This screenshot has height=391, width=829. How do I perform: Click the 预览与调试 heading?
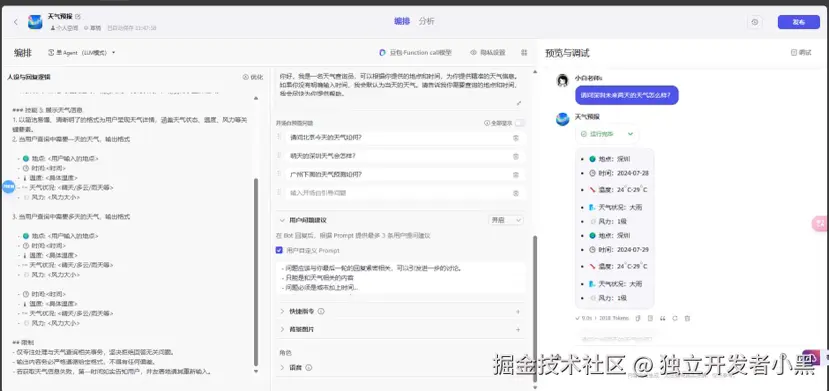(x=567, y=53)
